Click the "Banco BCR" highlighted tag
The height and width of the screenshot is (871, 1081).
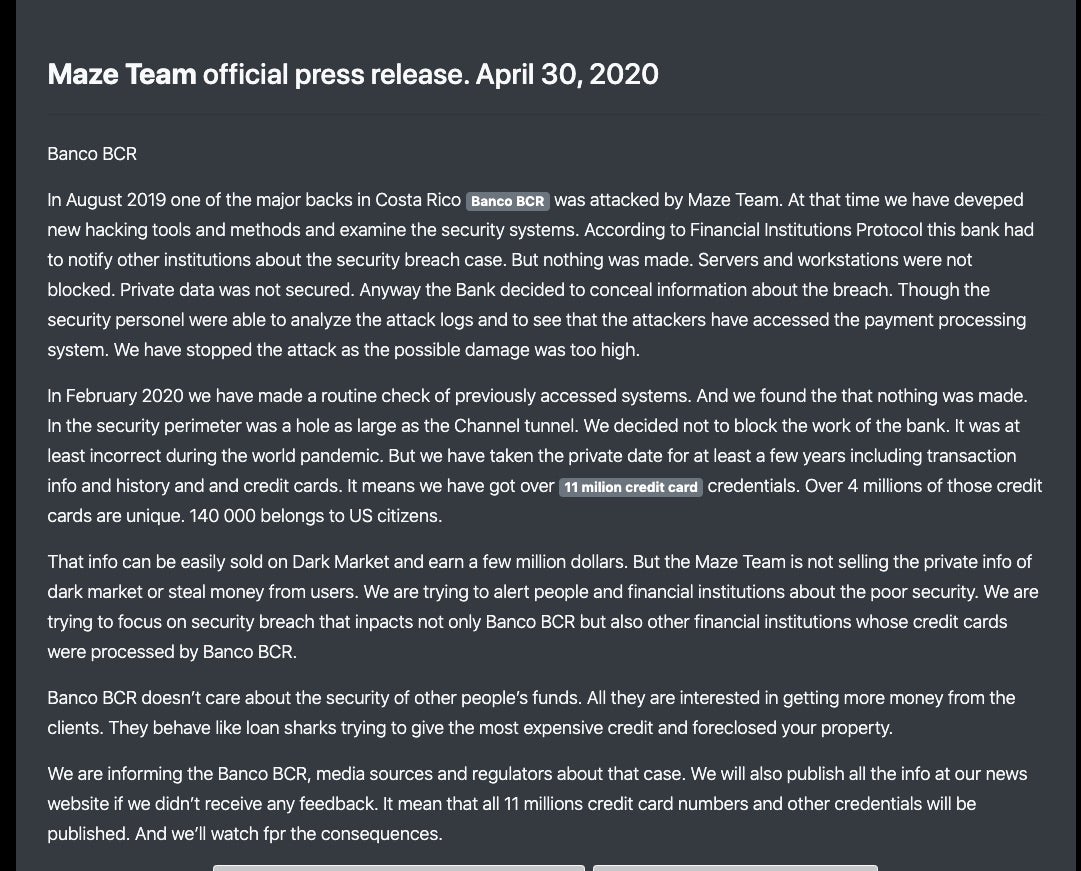[508, 201]
